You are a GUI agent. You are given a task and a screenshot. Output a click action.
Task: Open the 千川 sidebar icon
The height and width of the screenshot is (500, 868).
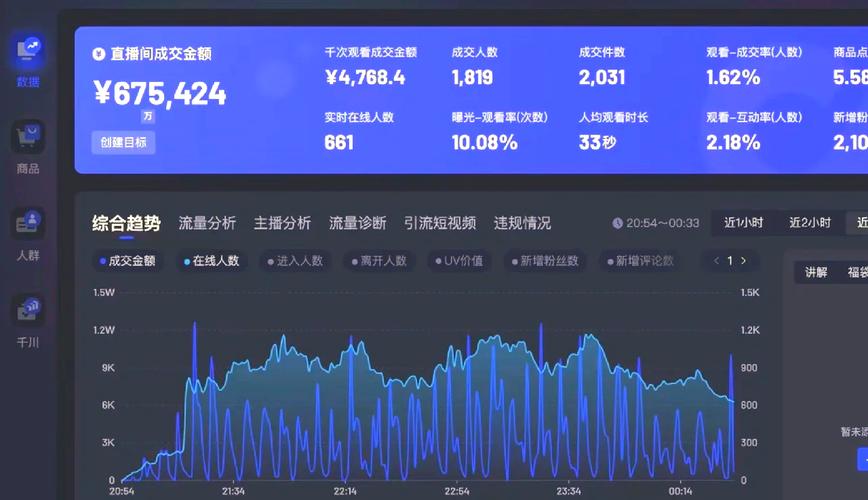click(x=28, y=310)
